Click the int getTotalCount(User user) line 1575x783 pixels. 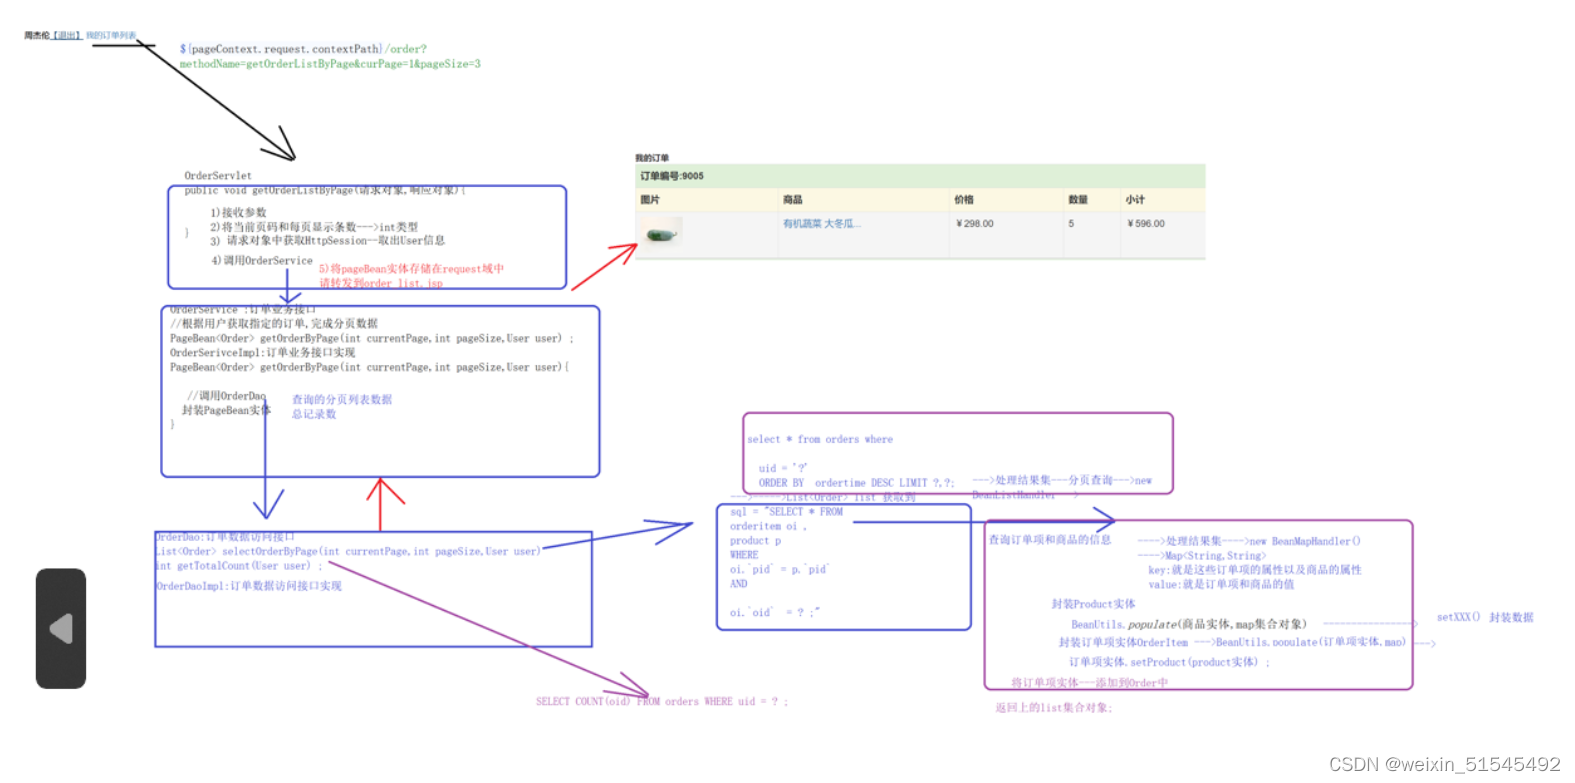click(238, 566)
